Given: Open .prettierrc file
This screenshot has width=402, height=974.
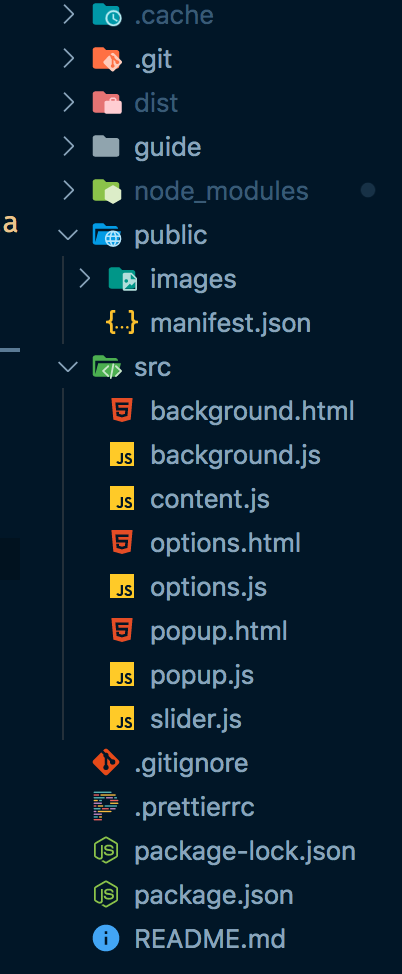Looking at the screenshot, I should (x=194, y=808).
